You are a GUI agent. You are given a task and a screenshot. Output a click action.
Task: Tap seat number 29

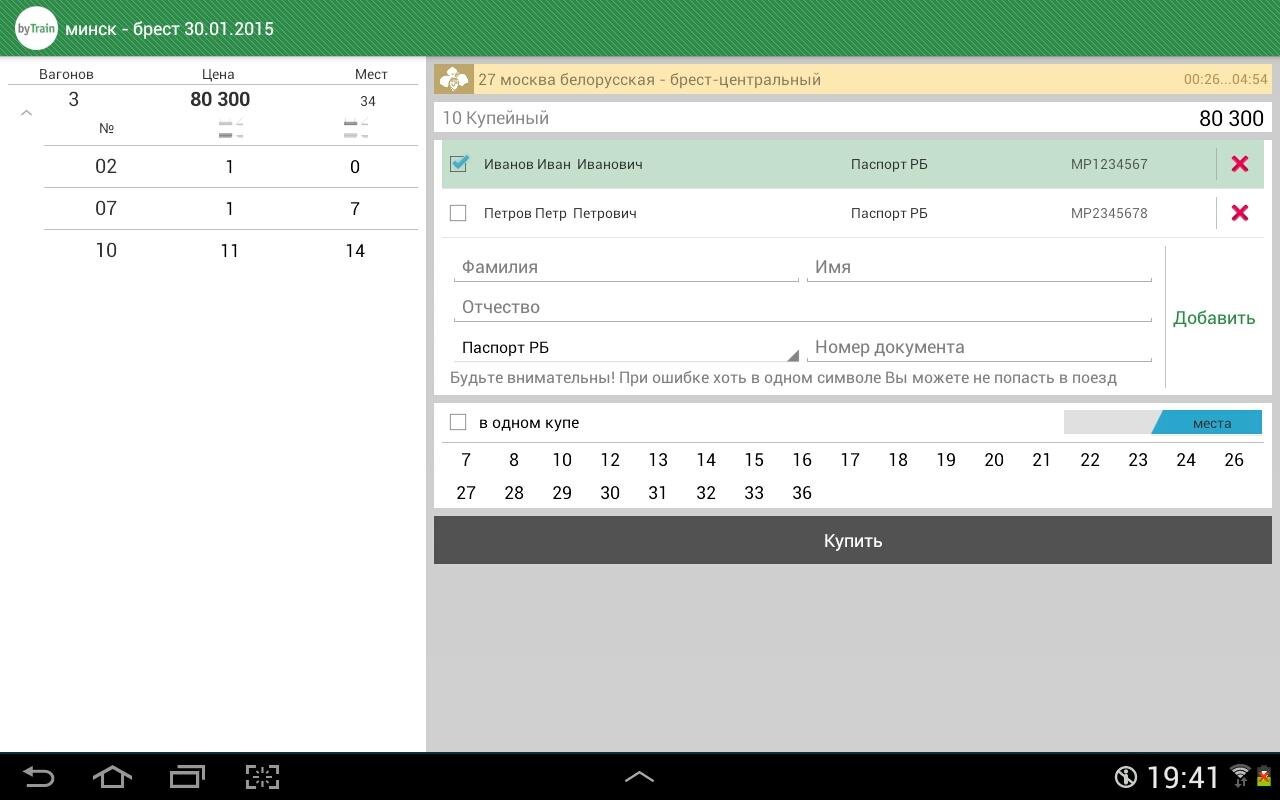click(x=562, y=493)
